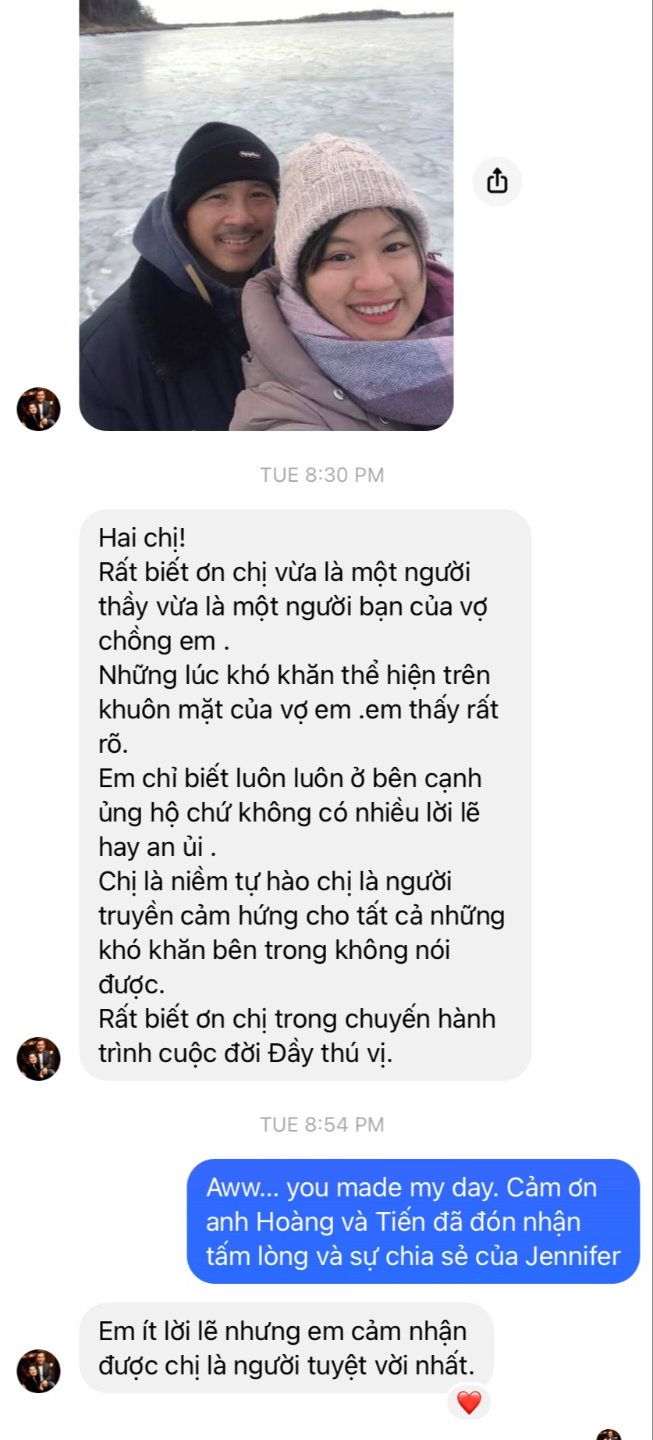The height and width of the screenshot is (1440, 653).
Task: Open the sender avatar next to the photo
Action: (x=39, y=409)
